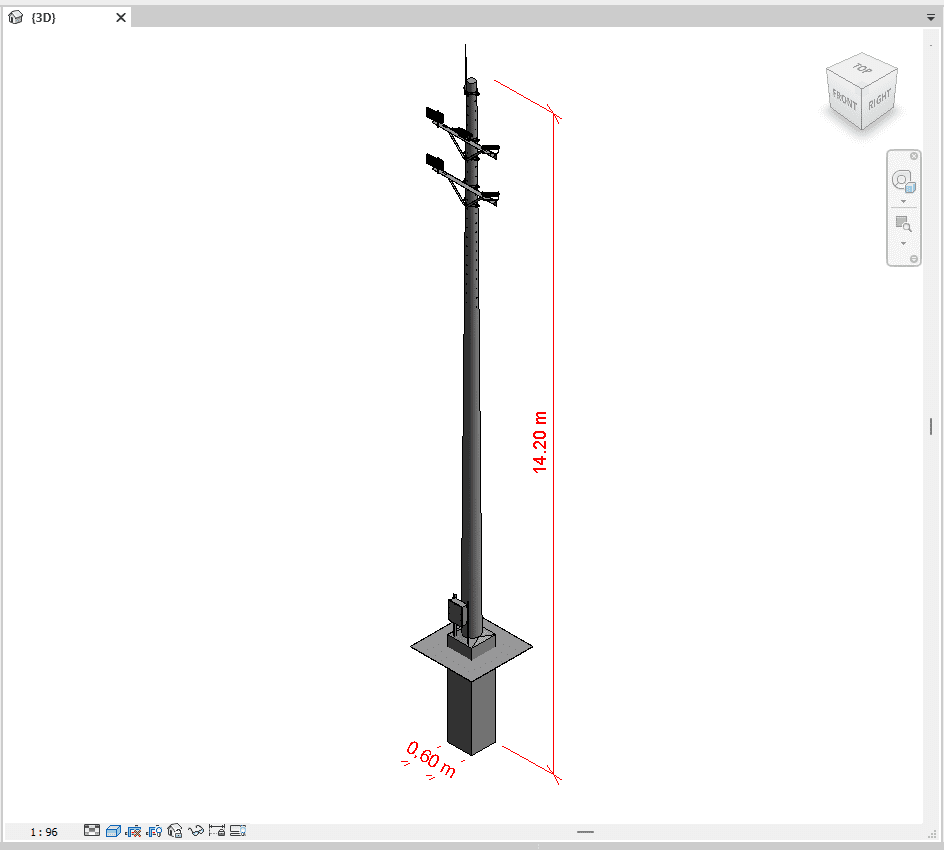Expand the Zoom options dropdown arrow
This screenshot has width=944, height=850.
[x=903, y=243]
